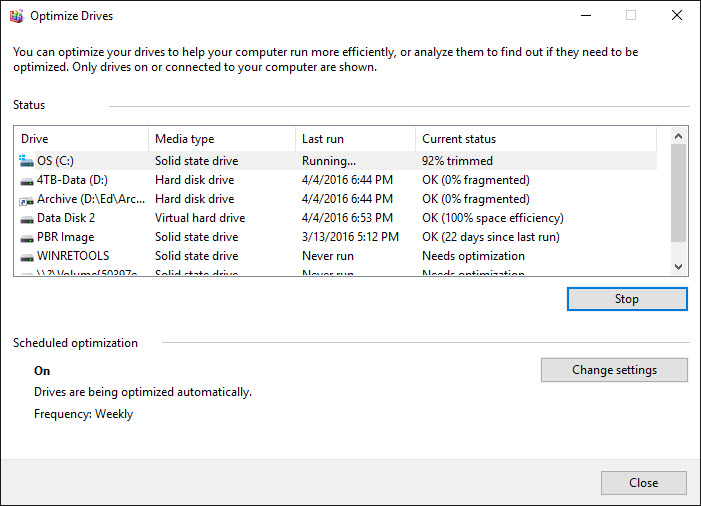Stop the running optimization
This screenshot has height=506, width=701.
tap(627, 299)
